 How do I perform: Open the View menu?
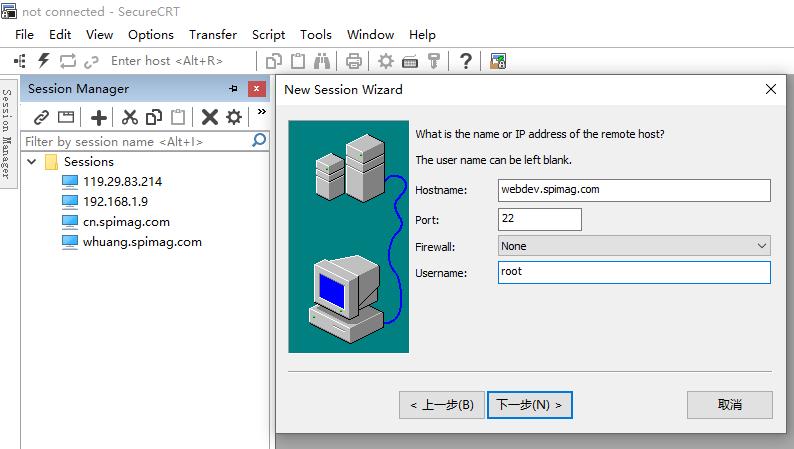(99, 35)
